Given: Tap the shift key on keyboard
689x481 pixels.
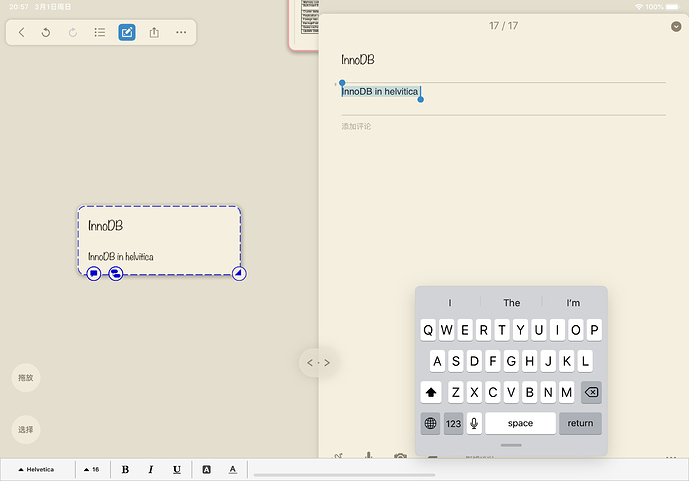Looking at the screenshot, I should [431, 392].
